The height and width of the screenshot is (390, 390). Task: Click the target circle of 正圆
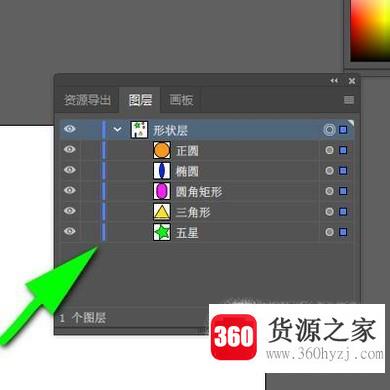329,150
